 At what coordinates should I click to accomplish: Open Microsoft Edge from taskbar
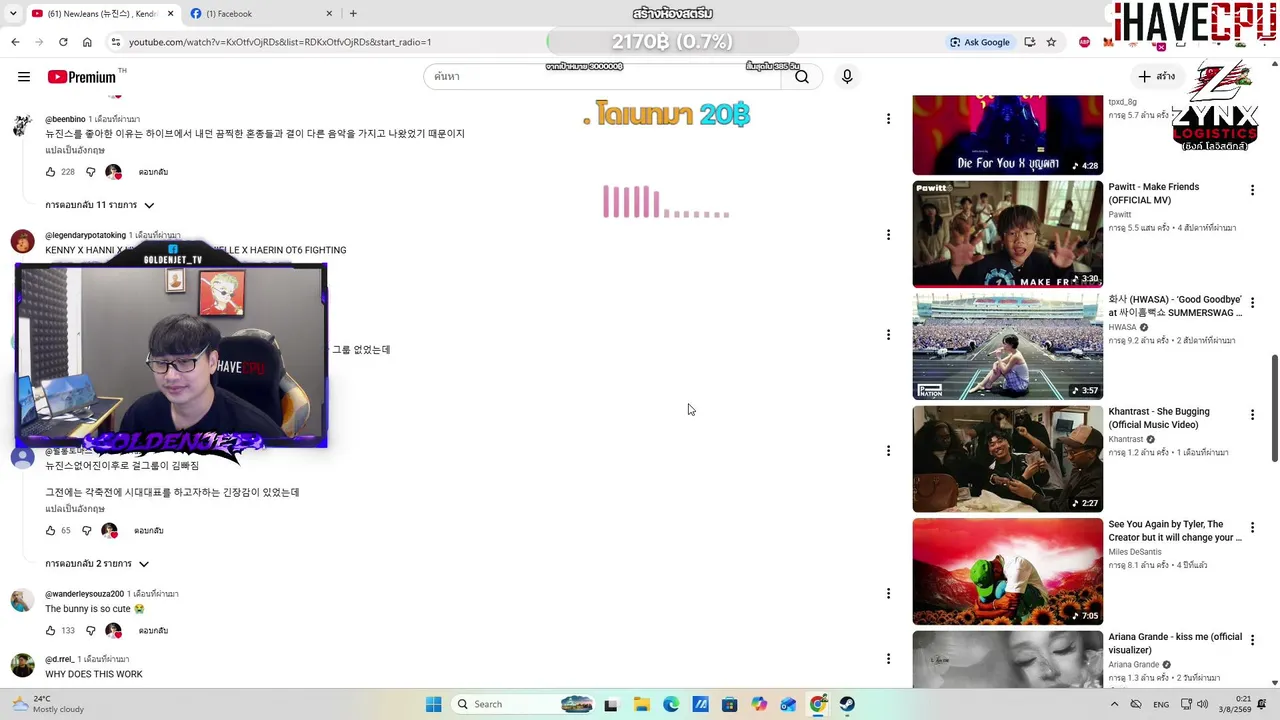(671, 704)
